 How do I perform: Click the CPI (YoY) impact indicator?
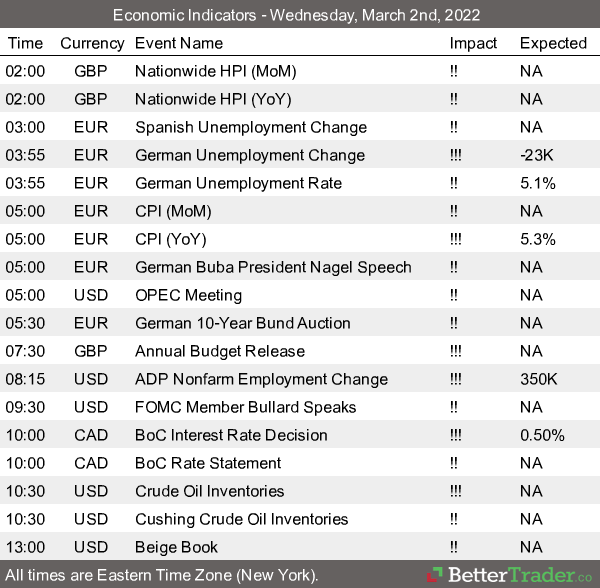(457, 239)
